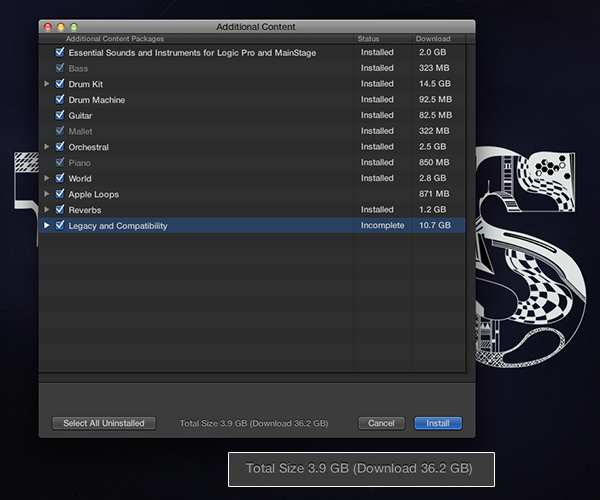Image resolution: width=600 pixels, height=500 pixels.
Task: Select the Apple Loops row label
Action: point(93,194)
